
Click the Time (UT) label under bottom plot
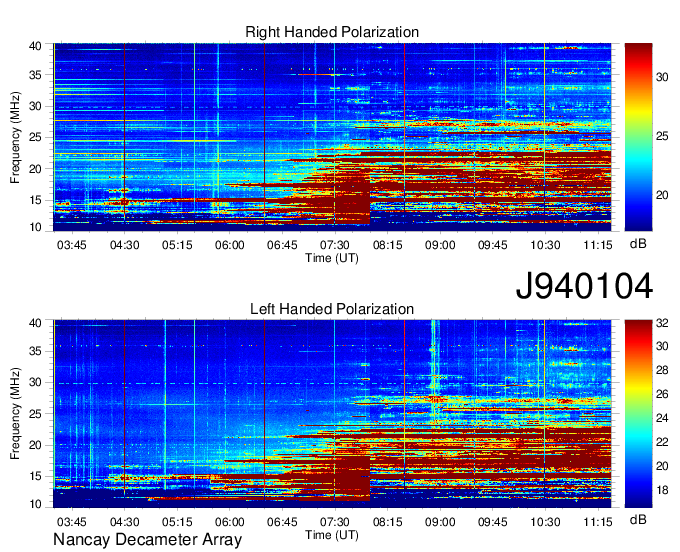332,535
